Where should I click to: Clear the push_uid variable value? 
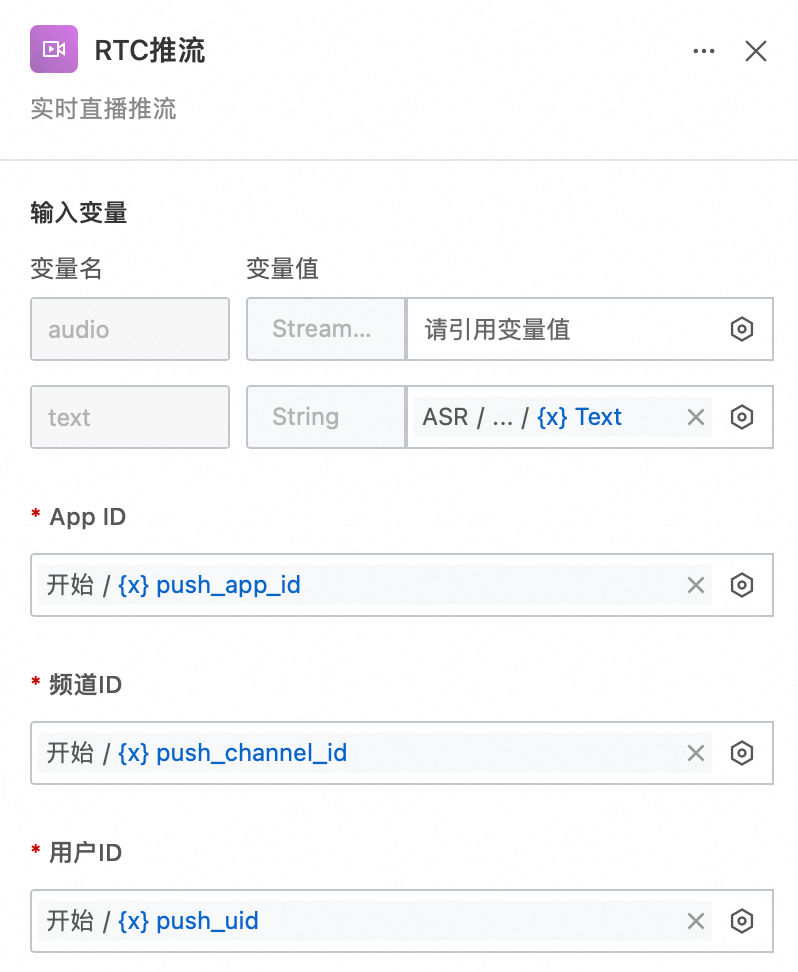coord(696,921)
